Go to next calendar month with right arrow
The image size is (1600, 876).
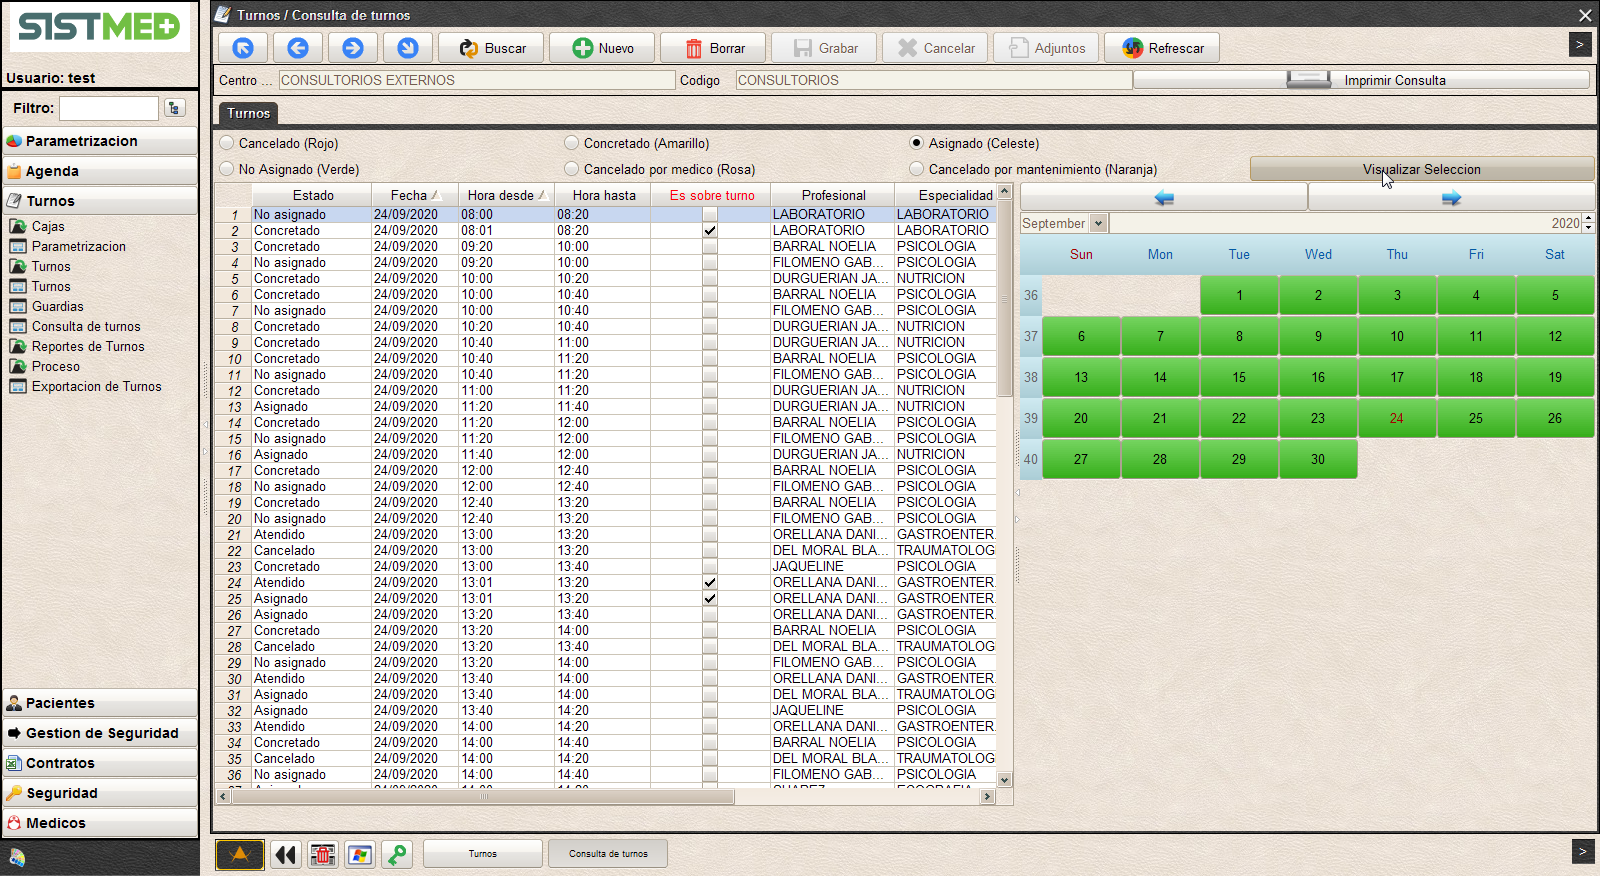[1451, 198]
